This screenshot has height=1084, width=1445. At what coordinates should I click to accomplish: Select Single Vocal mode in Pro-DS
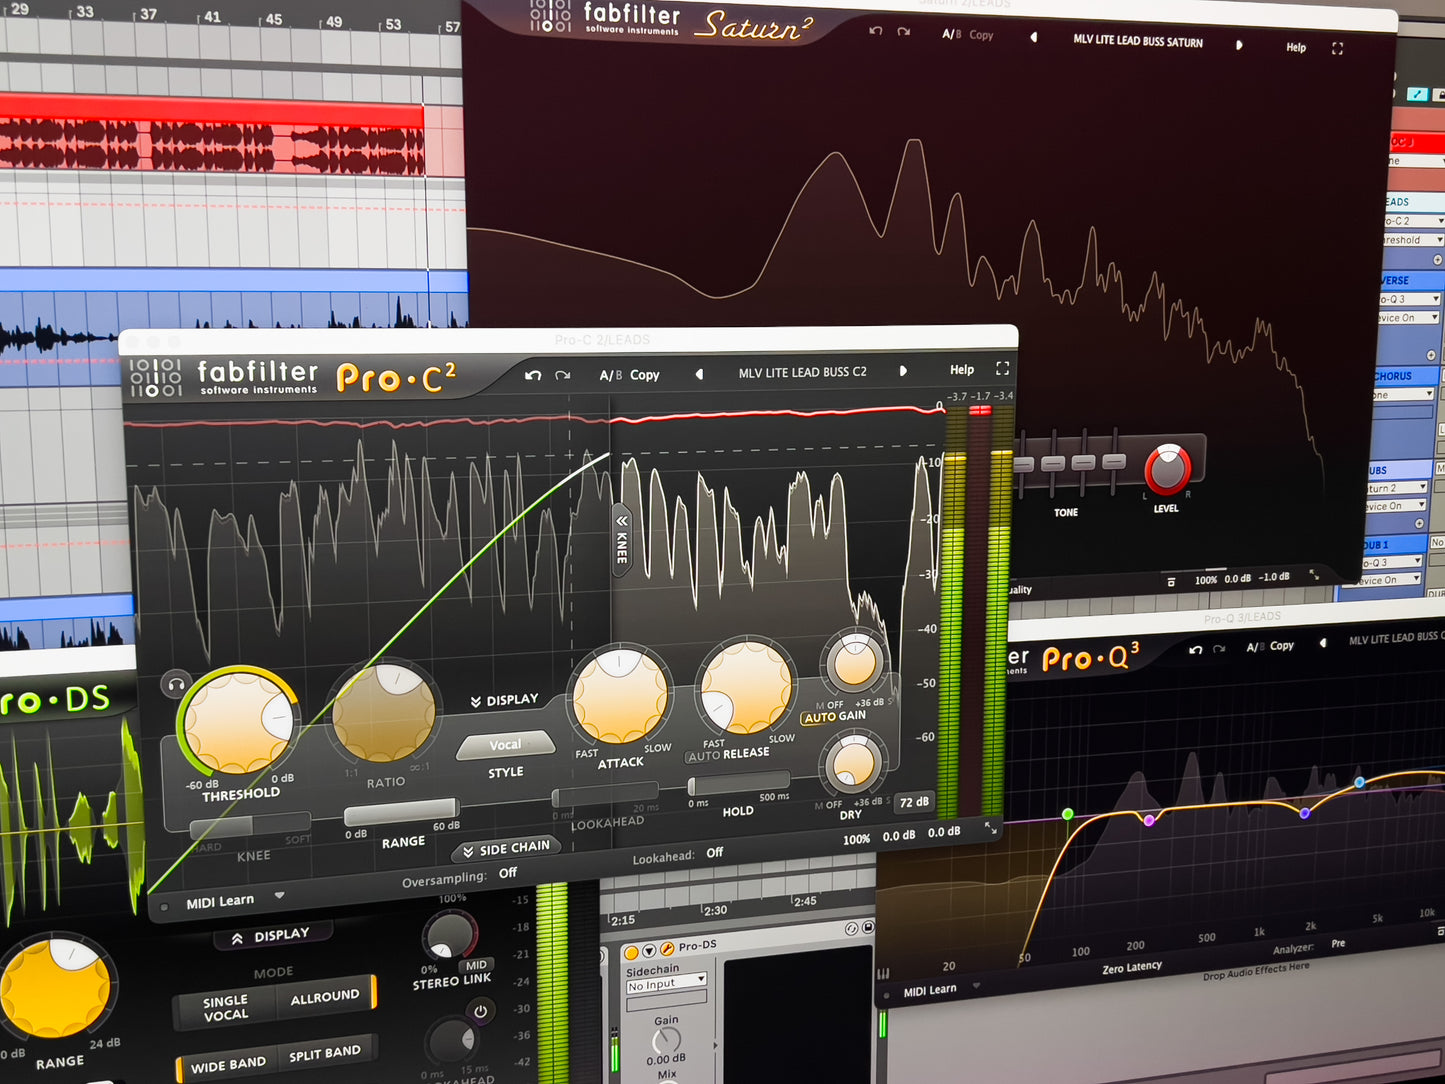[226, 1008]
